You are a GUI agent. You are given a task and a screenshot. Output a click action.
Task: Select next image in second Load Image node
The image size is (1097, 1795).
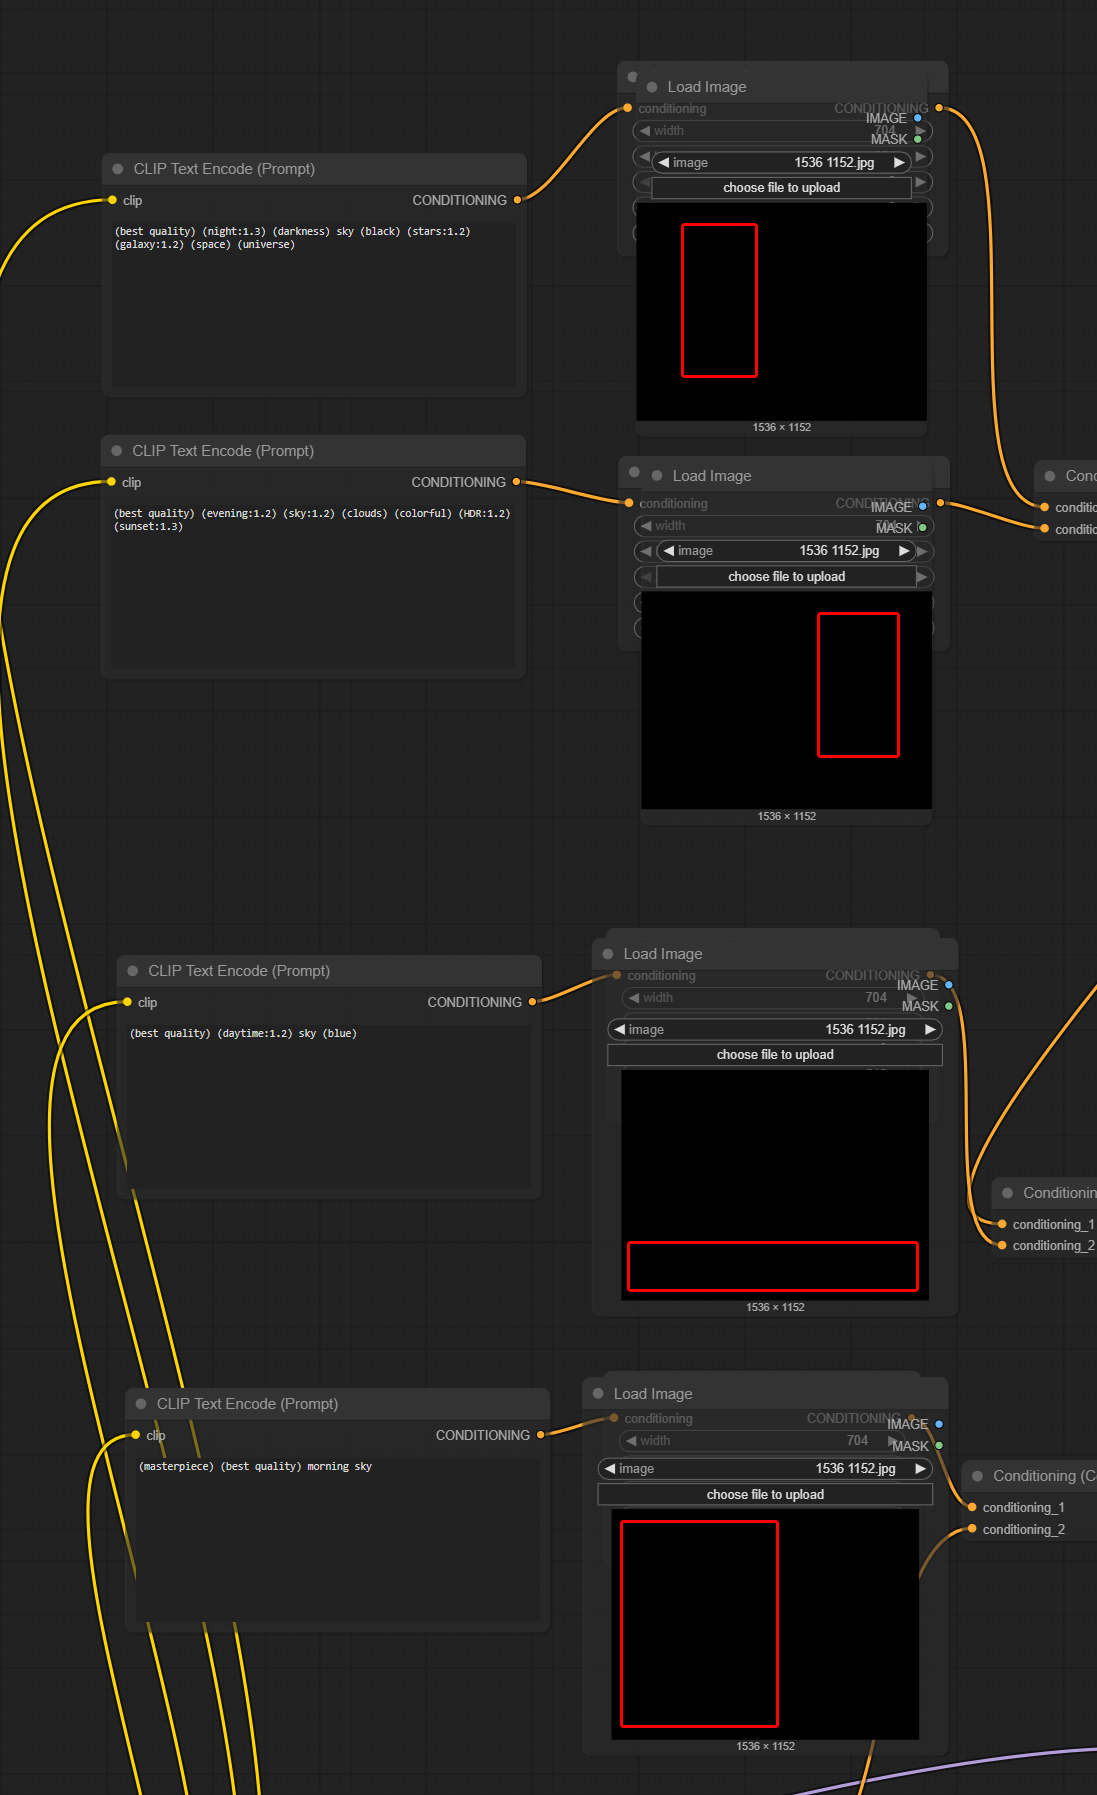[x=904, y=551]
